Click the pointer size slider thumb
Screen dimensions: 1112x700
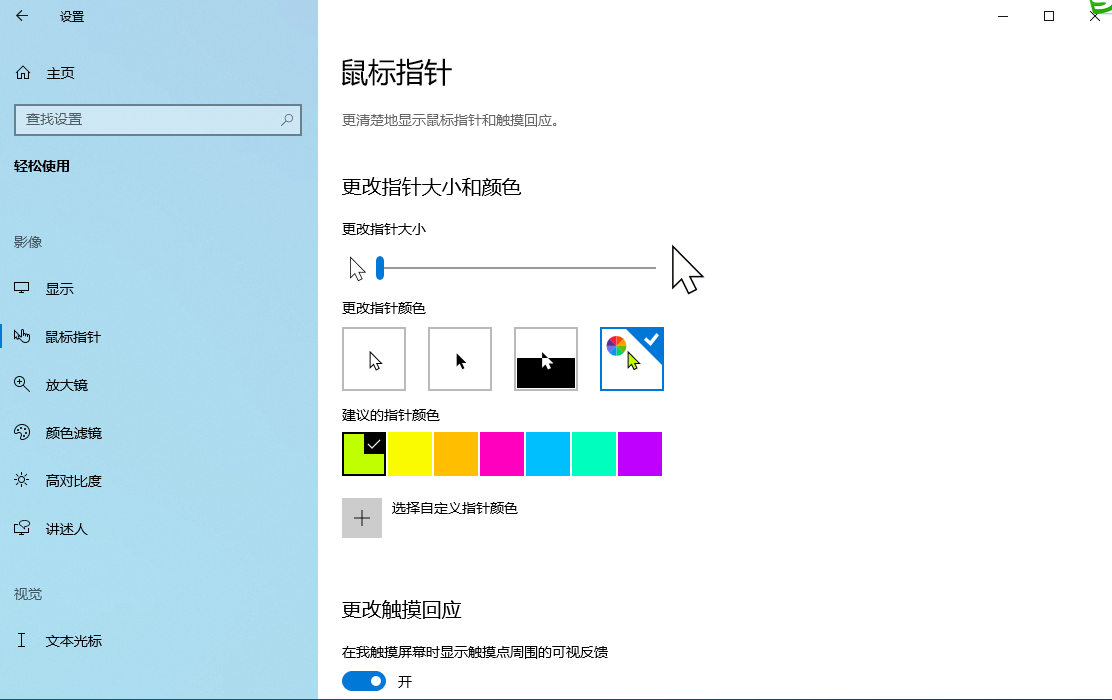click(380, 268)
